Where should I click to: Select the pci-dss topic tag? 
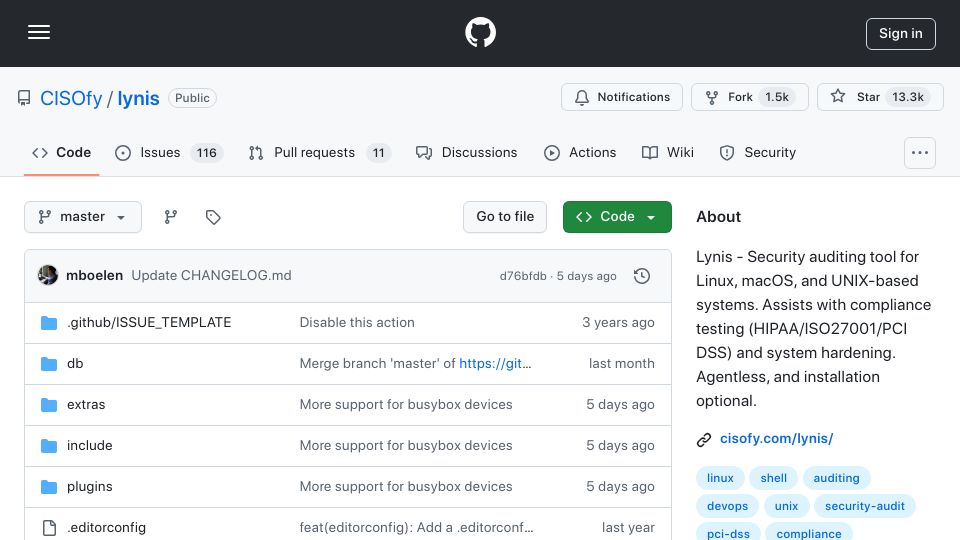(x=728, y=533)
